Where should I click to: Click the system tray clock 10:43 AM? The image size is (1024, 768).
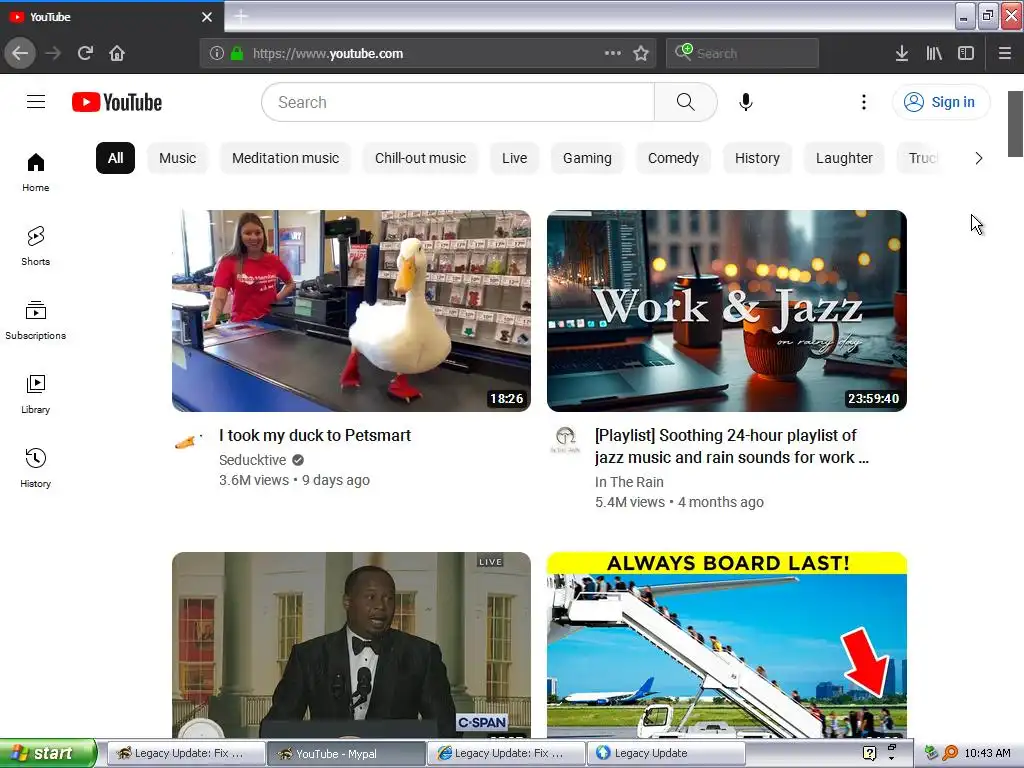tap(987, 753)
